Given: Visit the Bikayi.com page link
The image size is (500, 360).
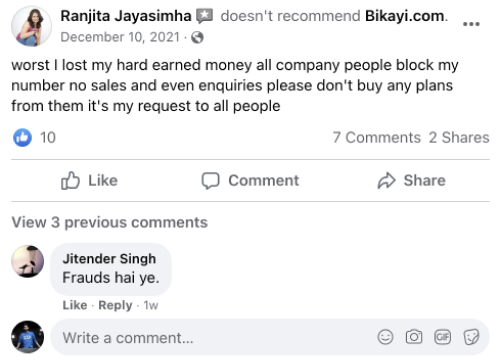Looking at the screenshot, I should click(x=405, y=16).
